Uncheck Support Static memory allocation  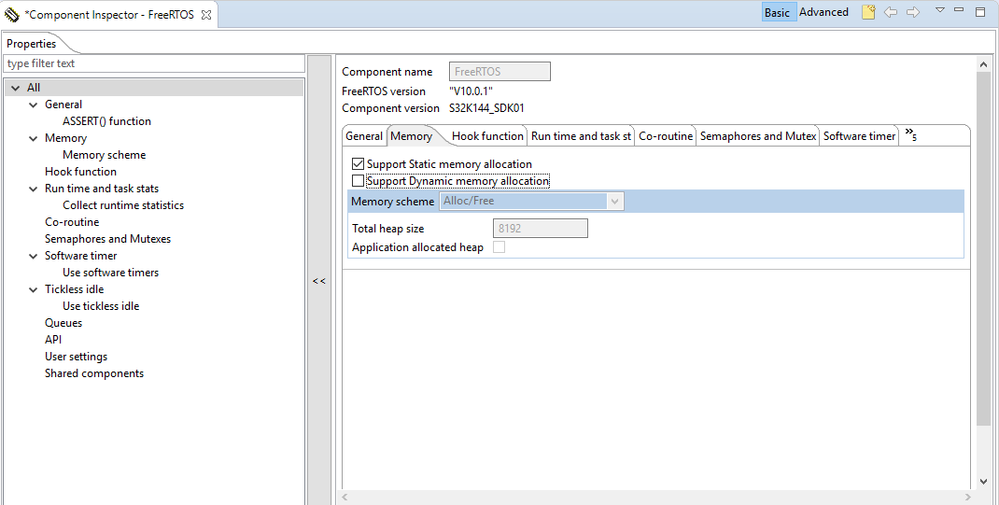point(358,164)
